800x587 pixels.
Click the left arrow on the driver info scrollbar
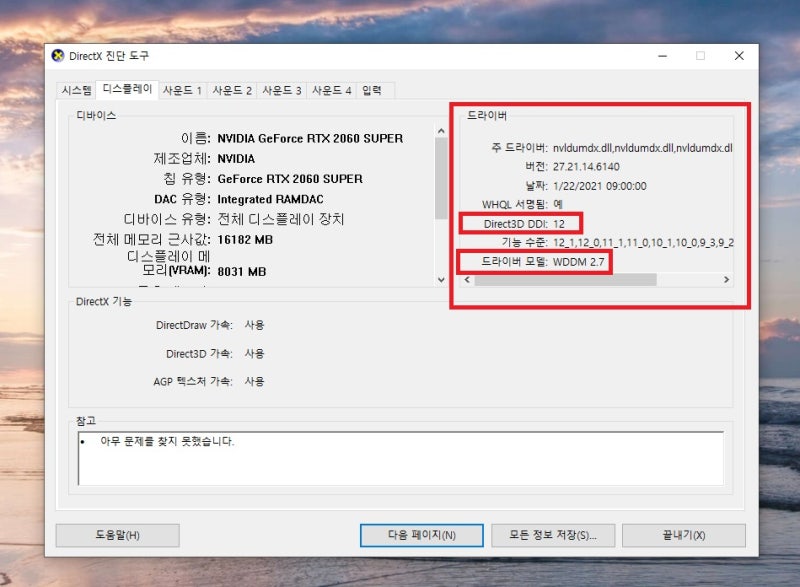point(467,280)
